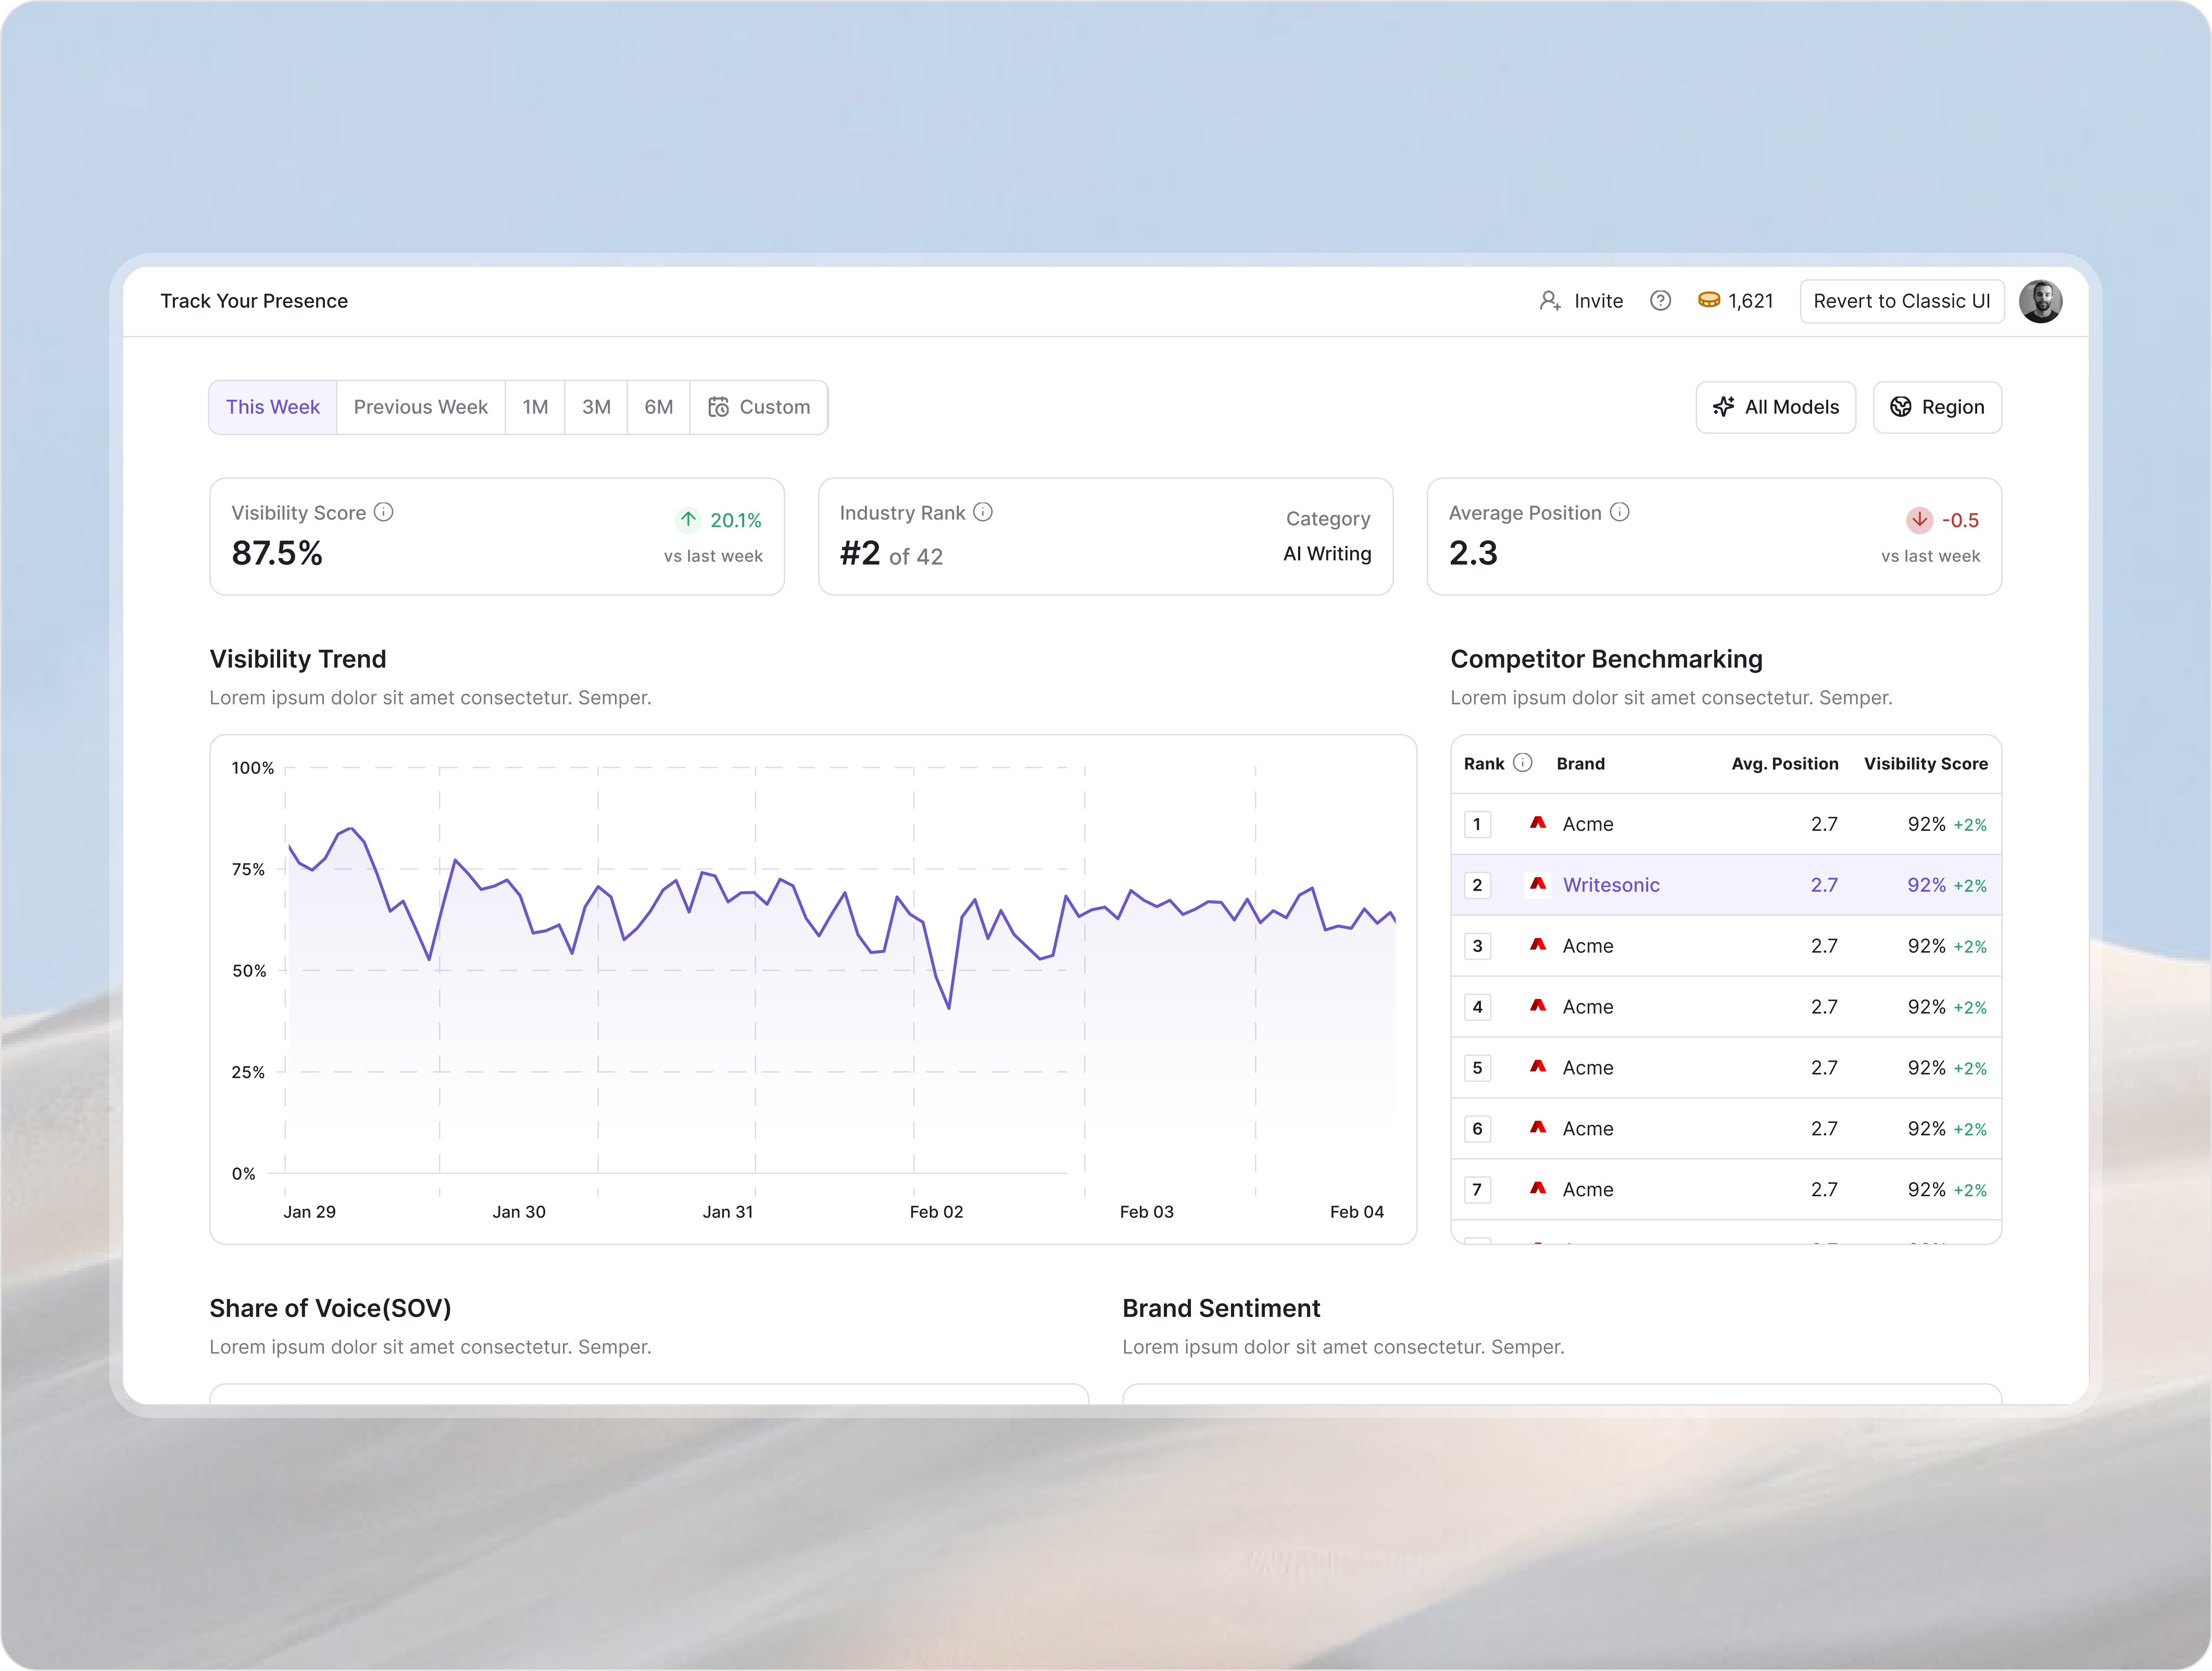
Task: Click Industry Rank info icon
Action: point(983,512)
